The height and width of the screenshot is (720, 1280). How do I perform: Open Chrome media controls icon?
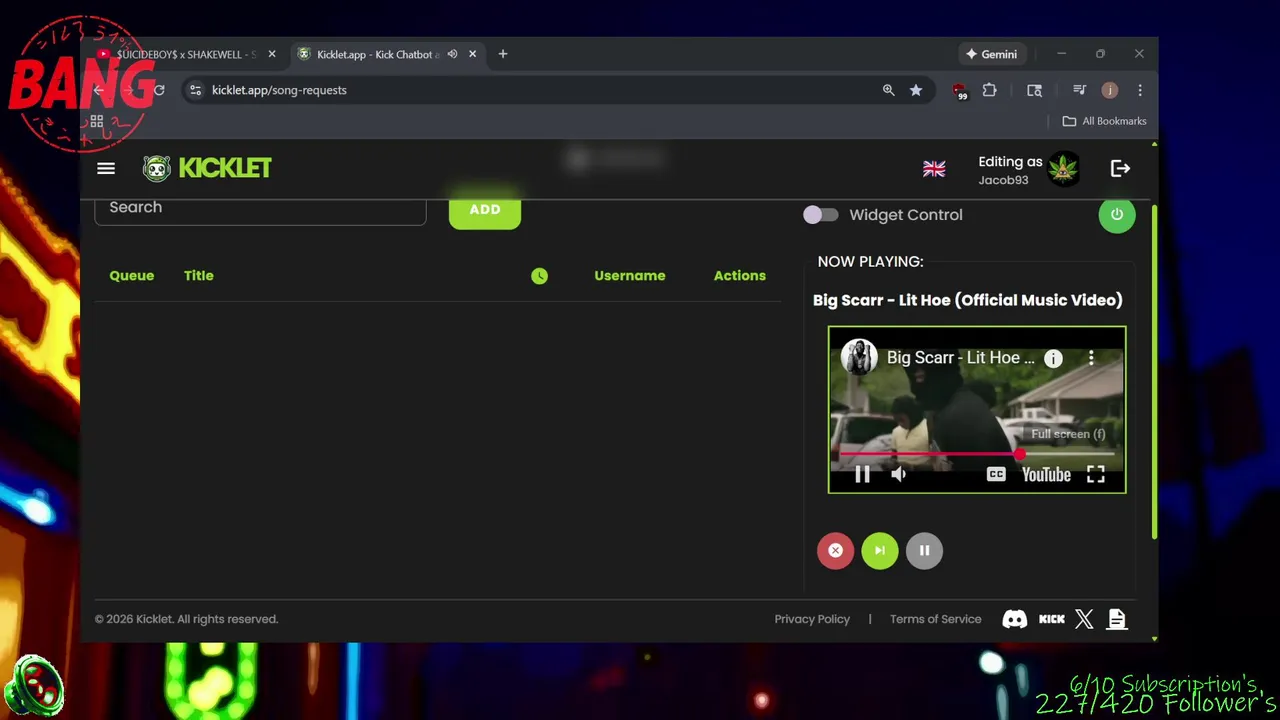1080,90
